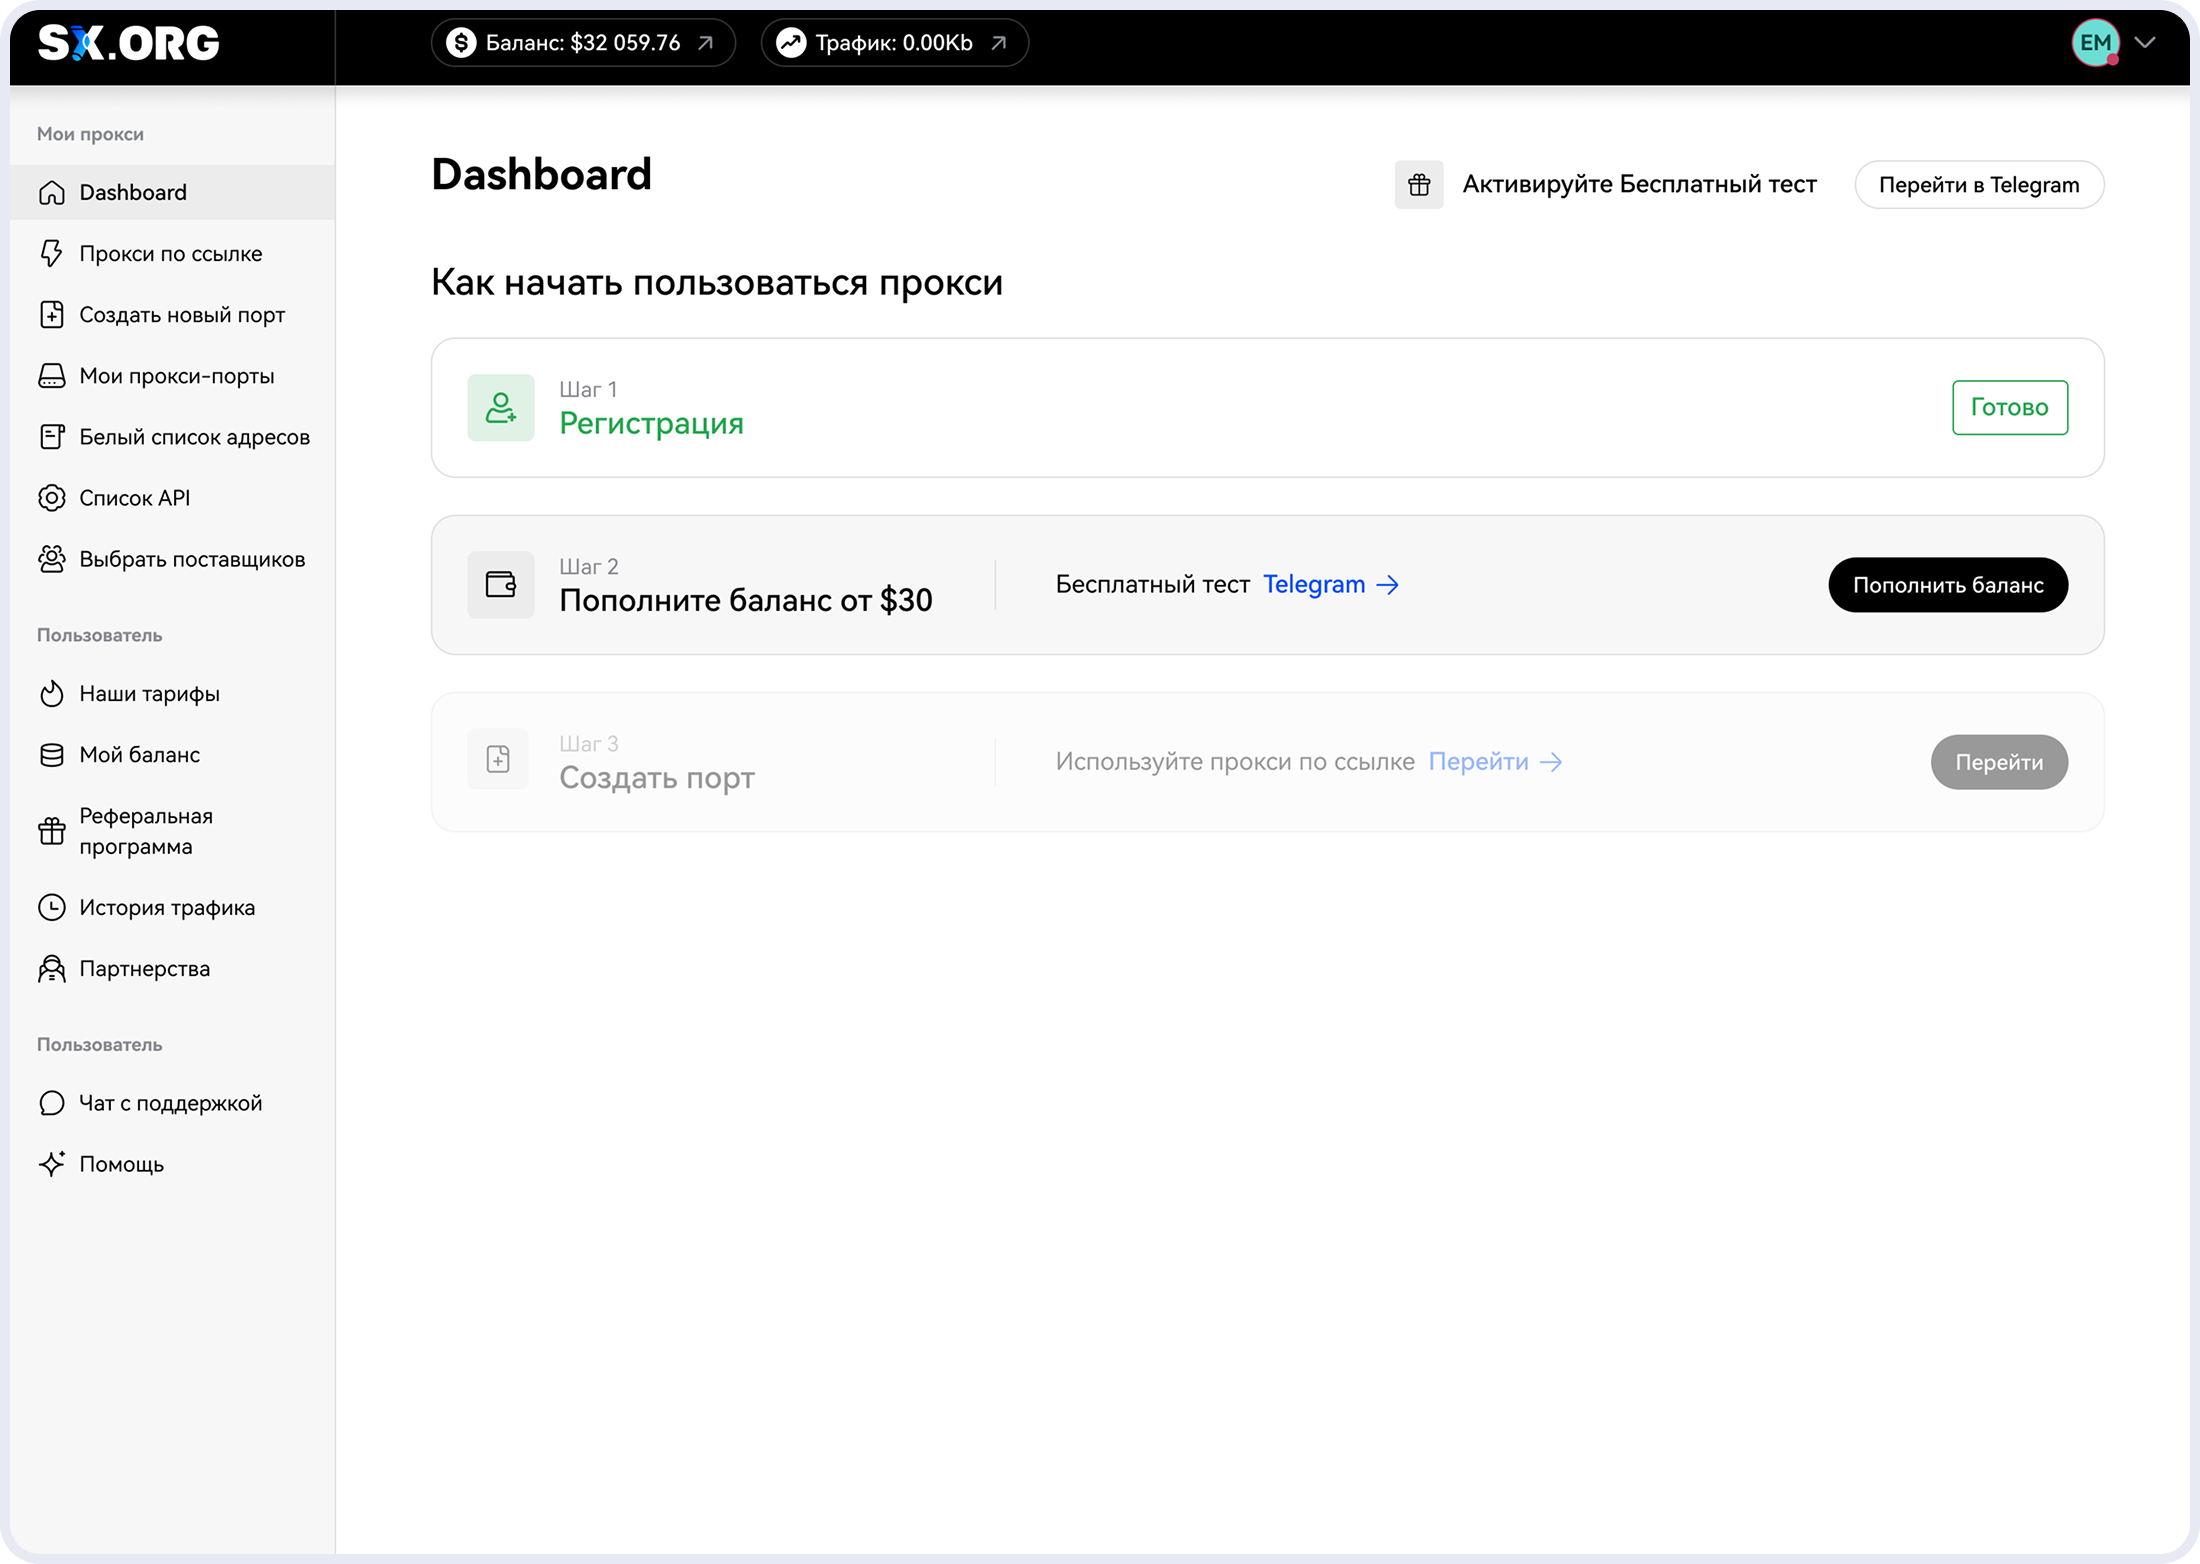
Task: Click the 'Готово' status on Регистрация
Action: [x=2009, y=407]
